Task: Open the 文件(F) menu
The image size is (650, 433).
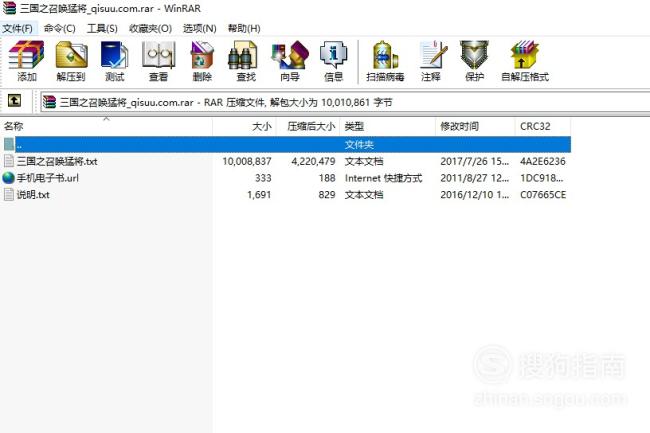Action: coord(18,28)
